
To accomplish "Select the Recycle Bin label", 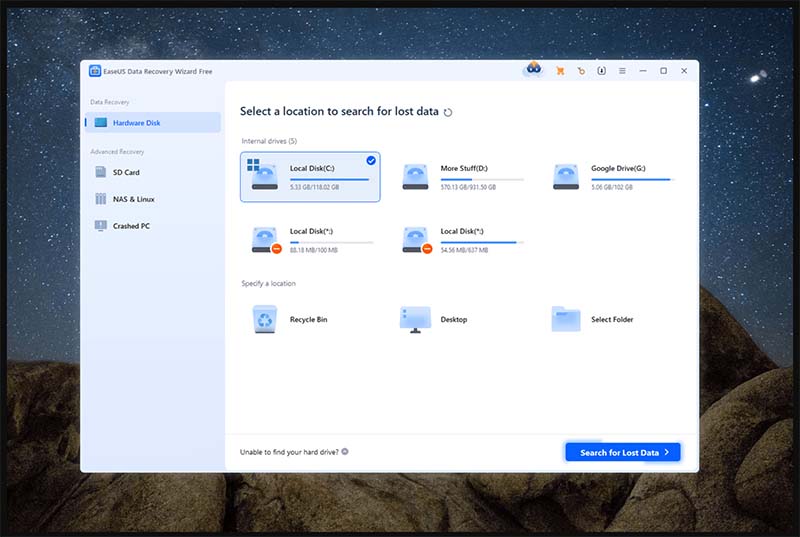I will [308, 319].
